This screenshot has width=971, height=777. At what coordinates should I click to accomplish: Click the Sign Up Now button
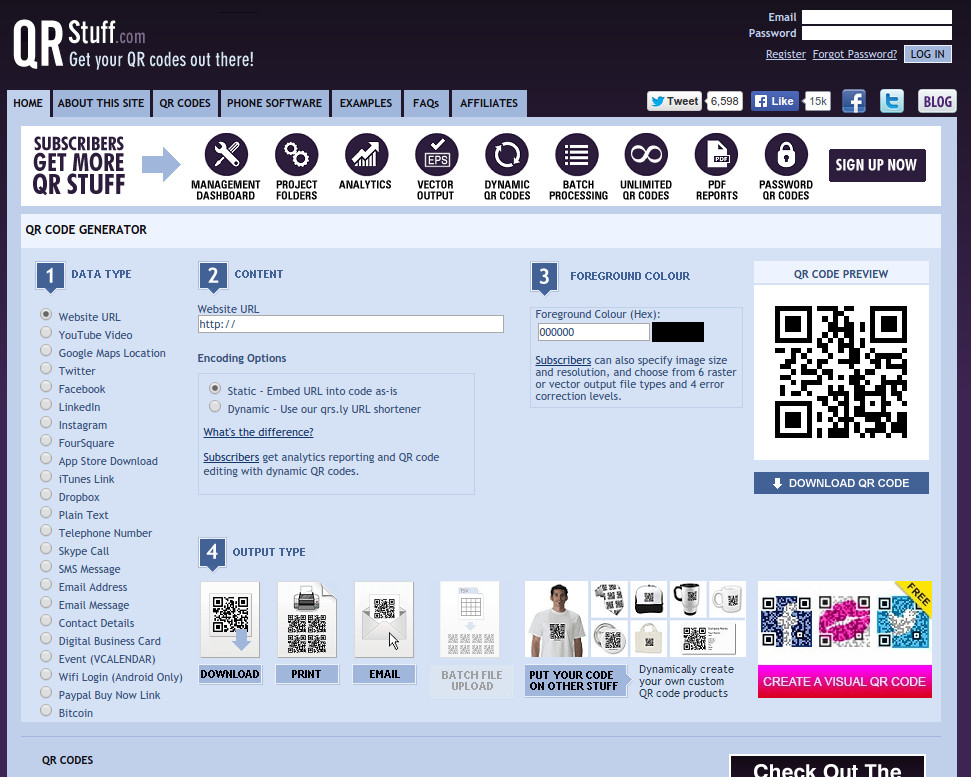coord(877,165)
